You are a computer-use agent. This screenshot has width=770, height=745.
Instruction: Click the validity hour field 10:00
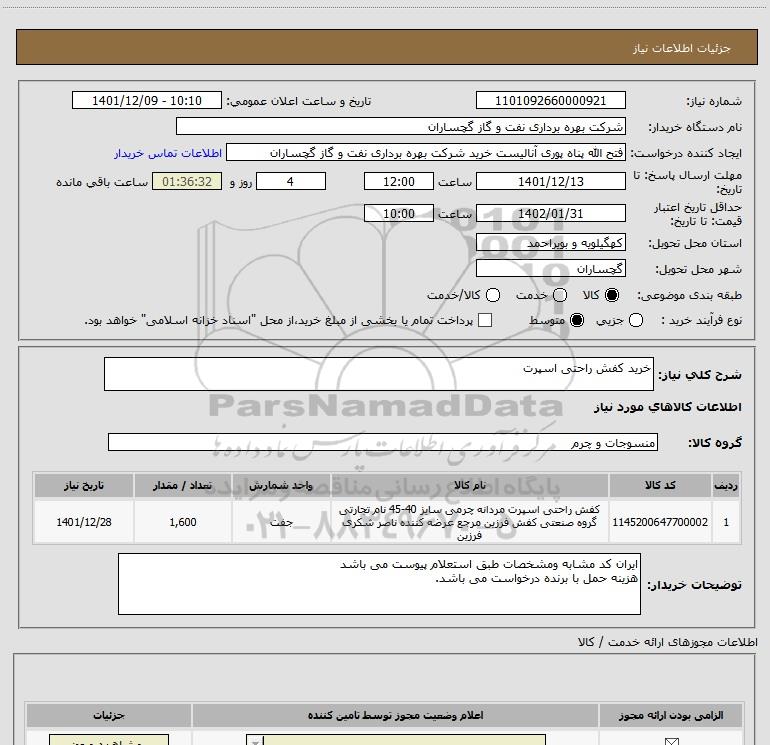[399, 213]
